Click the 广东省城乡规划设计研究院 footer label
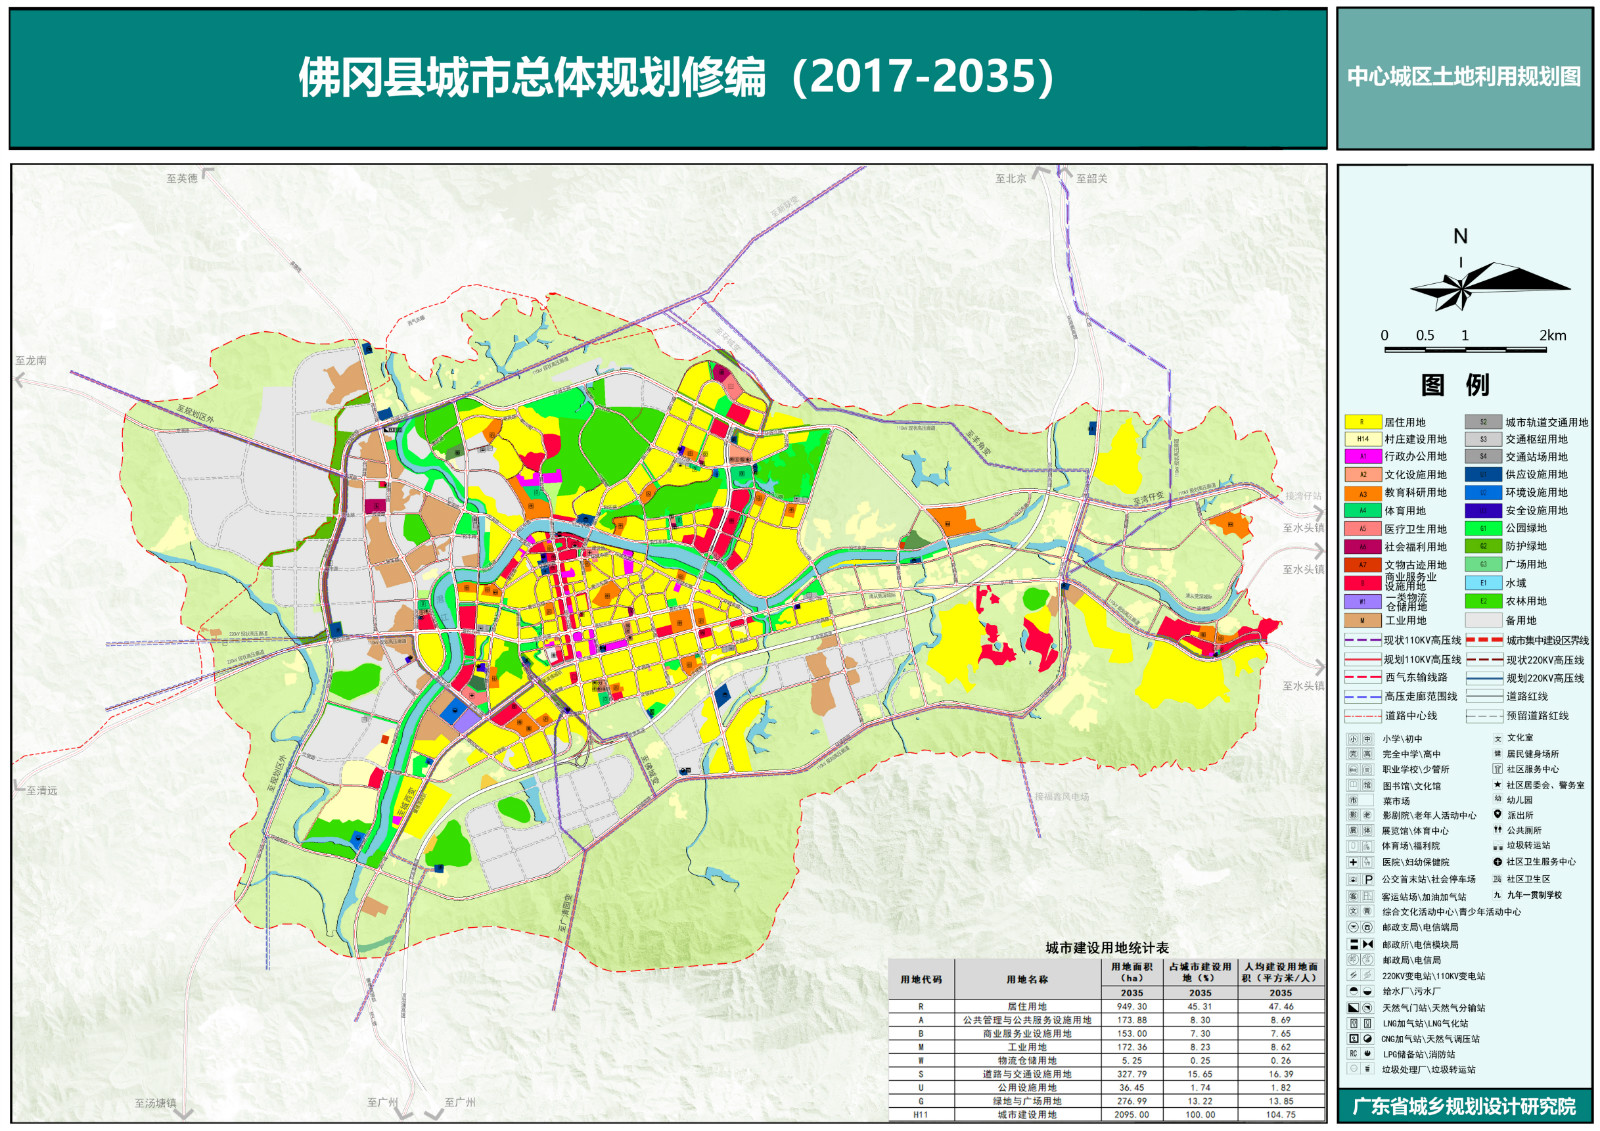Viewport: 1600px width, 1131px height. 1464,1106
